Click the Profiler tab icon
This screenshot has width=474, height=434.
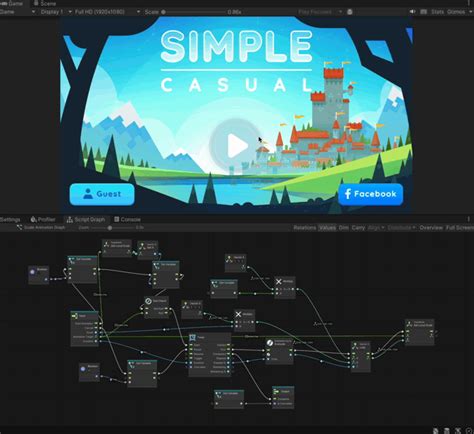(x=33, y=219)
